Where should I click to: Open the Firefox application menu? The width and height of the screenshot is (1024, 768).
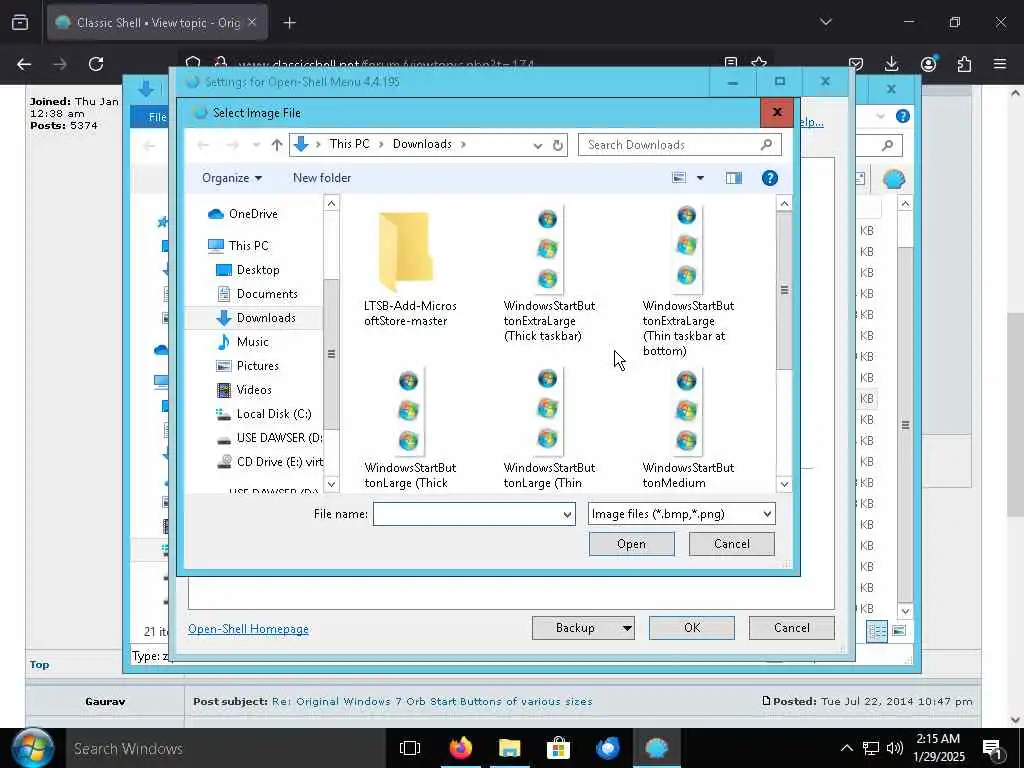1000,64
